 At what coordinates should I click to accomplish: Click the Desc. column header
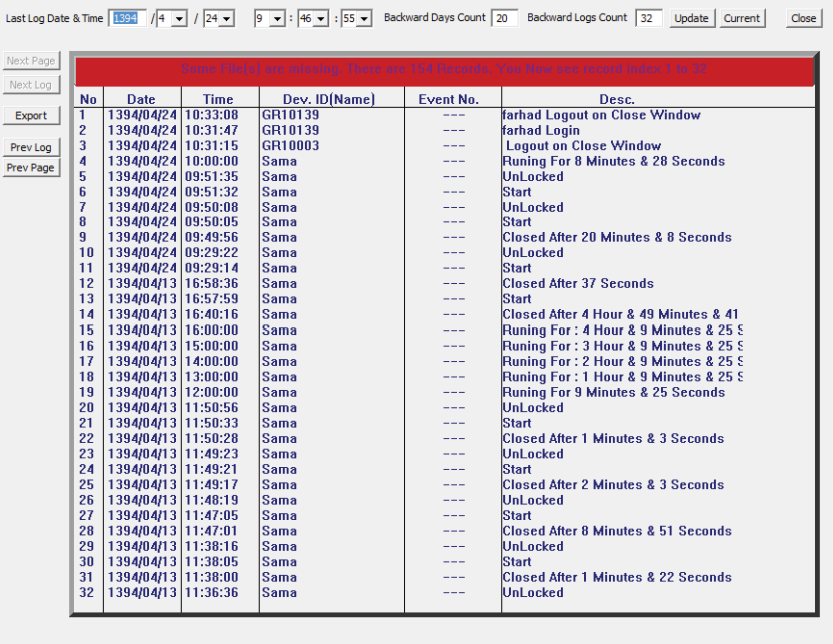click(616, 99)
